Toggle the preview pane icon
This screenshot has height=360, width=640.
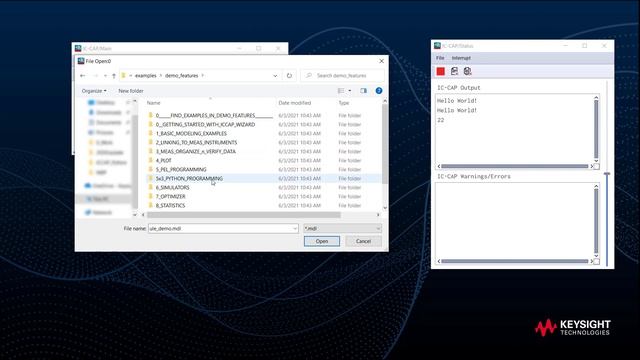(363, 91)
